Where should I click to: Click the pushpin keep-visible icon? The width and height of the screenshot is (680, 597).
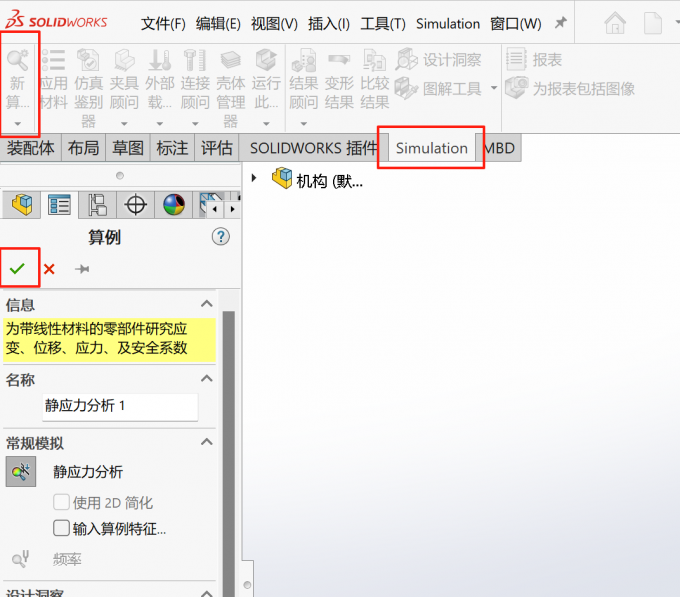[x=82, y=269]
